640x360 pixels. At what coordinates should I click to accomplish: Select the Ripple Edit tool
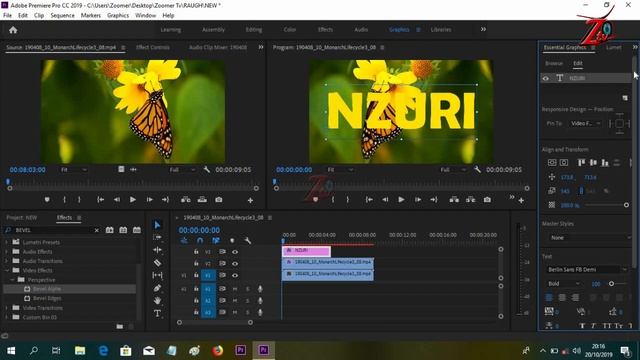(157, 250)
